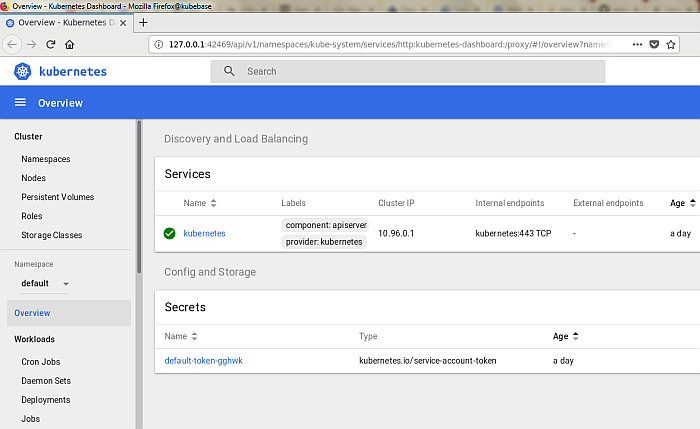Open Workloads section in sidebar
The width and height of the screenshot is (700, 429).
(x=34, y=339)
